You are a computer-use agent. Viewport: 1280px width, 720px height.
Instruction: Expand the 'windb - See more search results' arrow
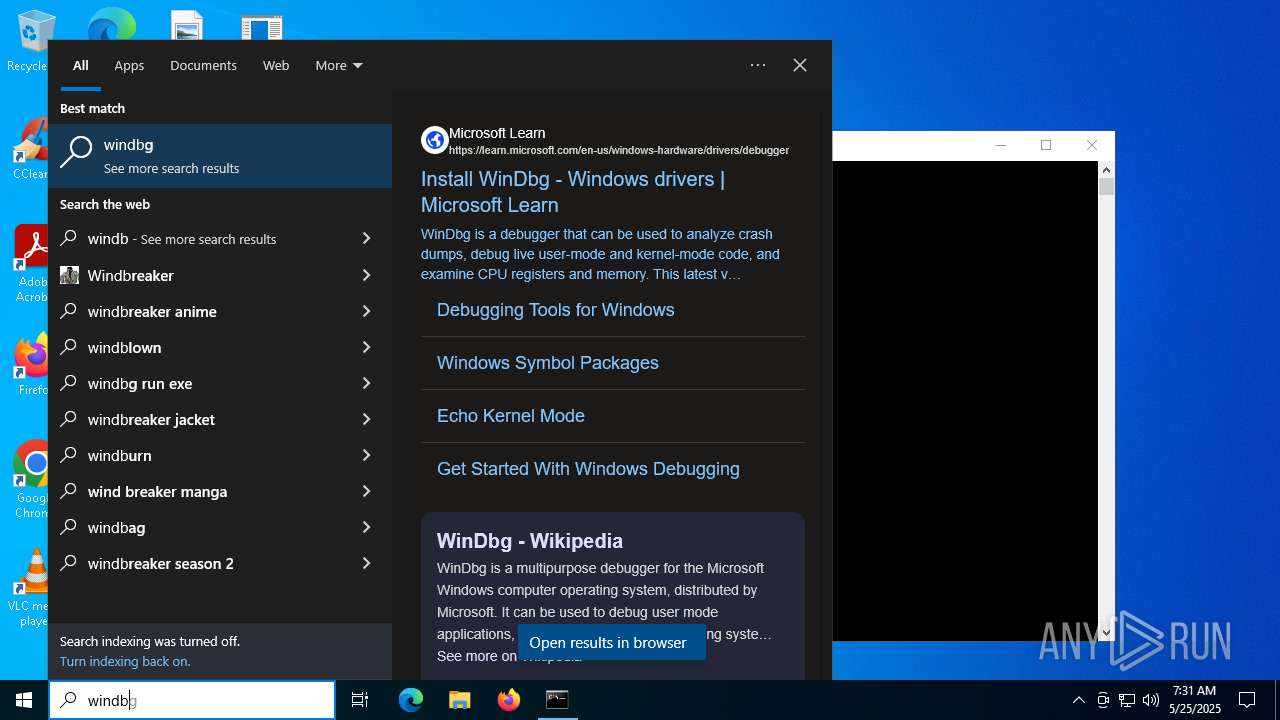(366, 239)
